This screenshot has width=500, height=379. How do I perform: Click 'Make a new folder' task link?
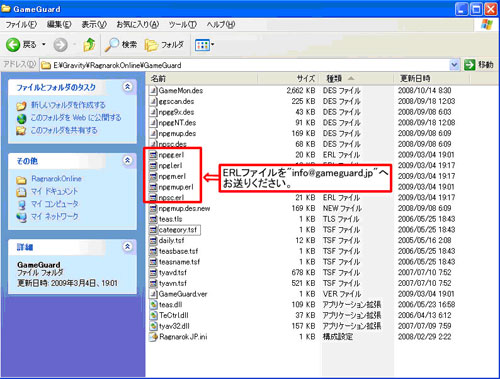click(68, 105)
